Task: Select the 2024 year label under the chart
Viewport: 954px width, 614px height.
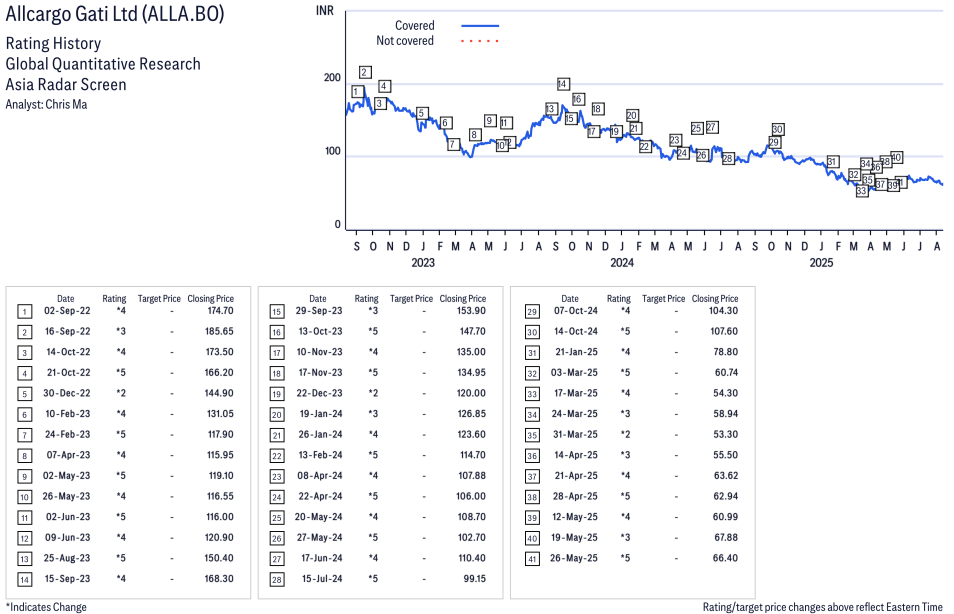Action: [x=622, y=262]
